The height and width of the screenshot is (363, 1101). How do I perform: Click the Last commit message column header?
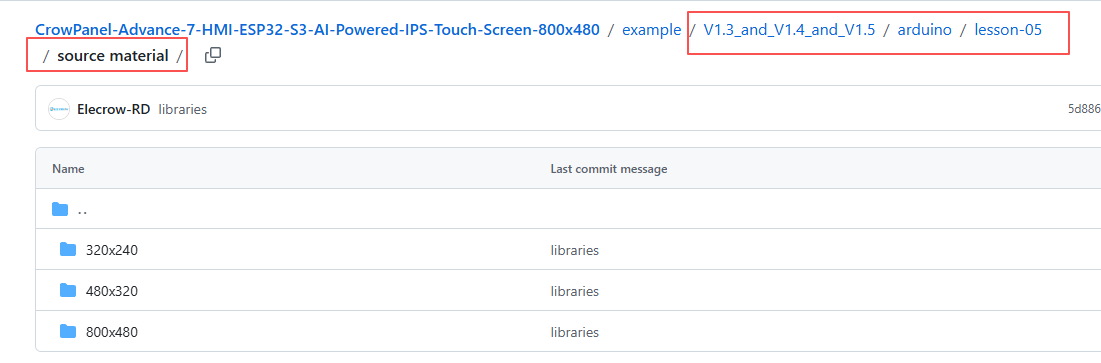point(609,169)
